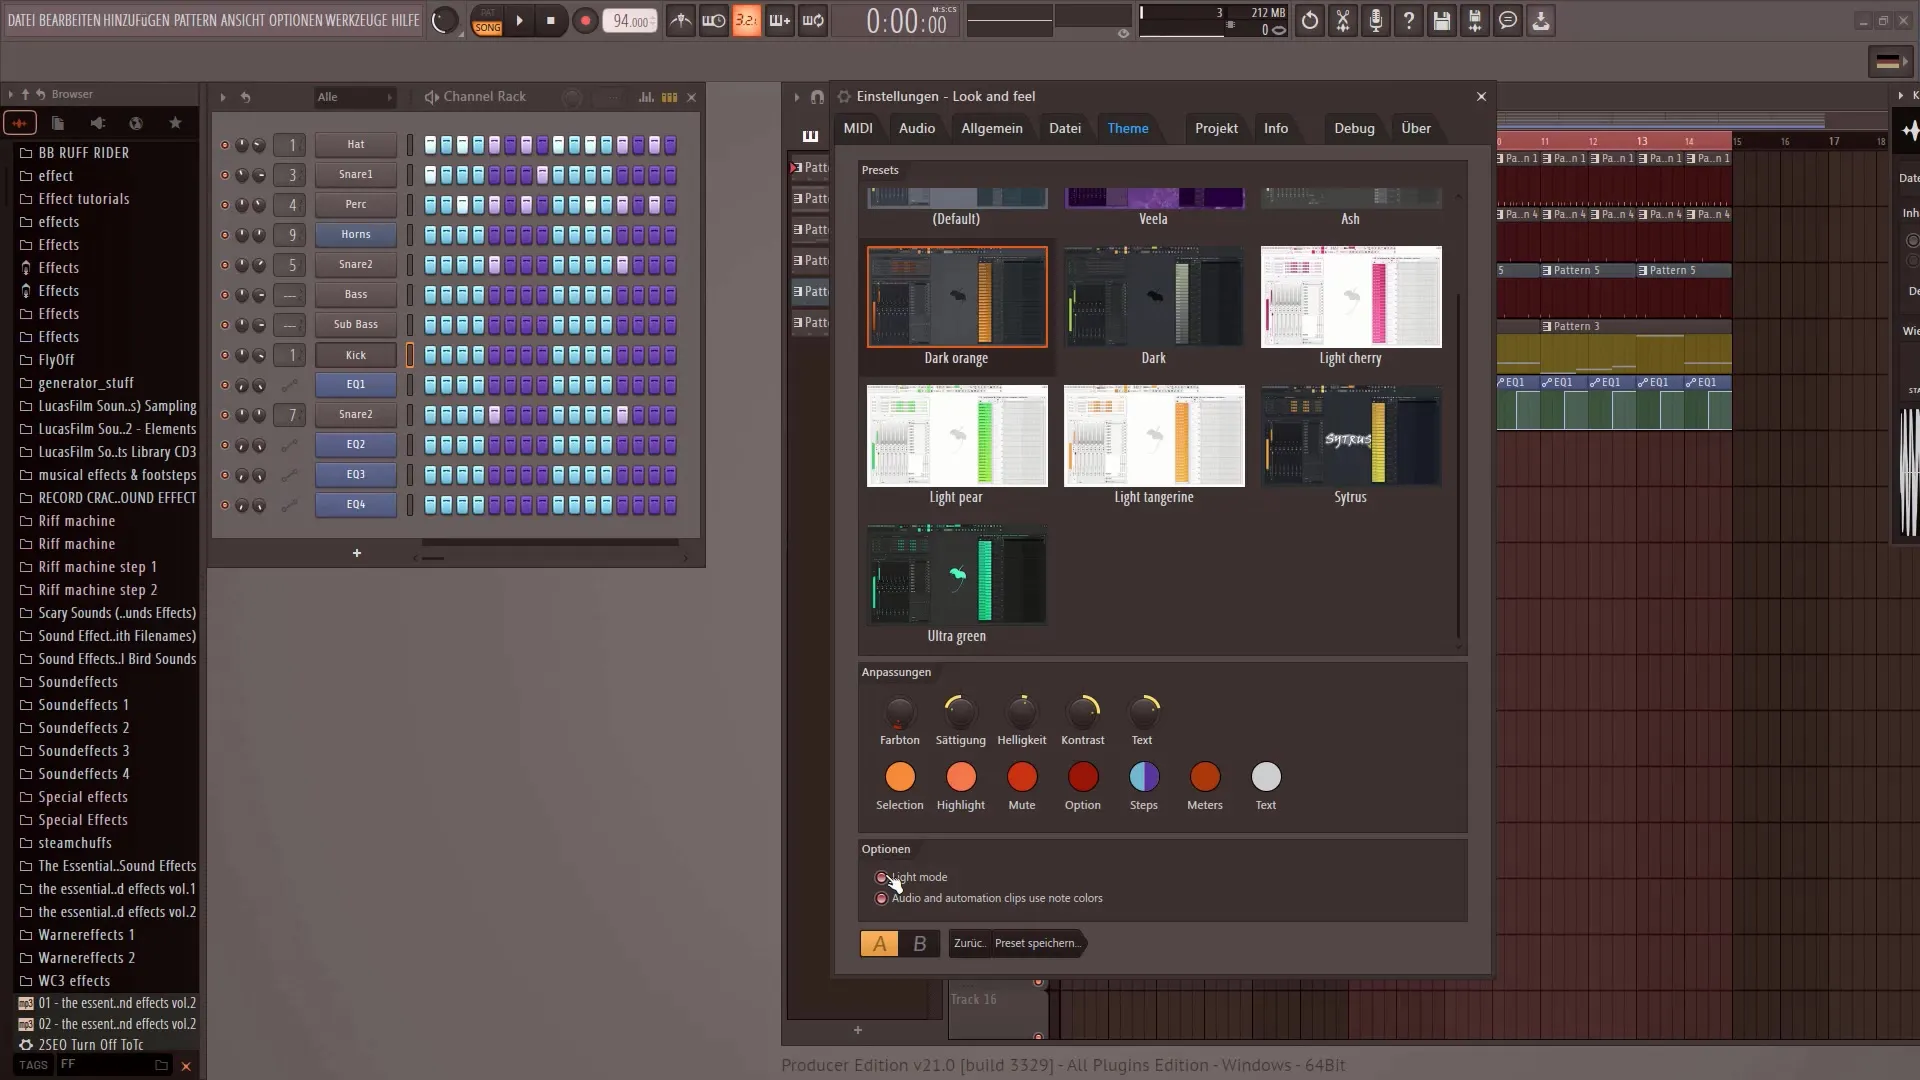Open the Projekt settings tab
This screenshot has height=1080, width=1920.
pyautogui.click(x=1216, y=128)
